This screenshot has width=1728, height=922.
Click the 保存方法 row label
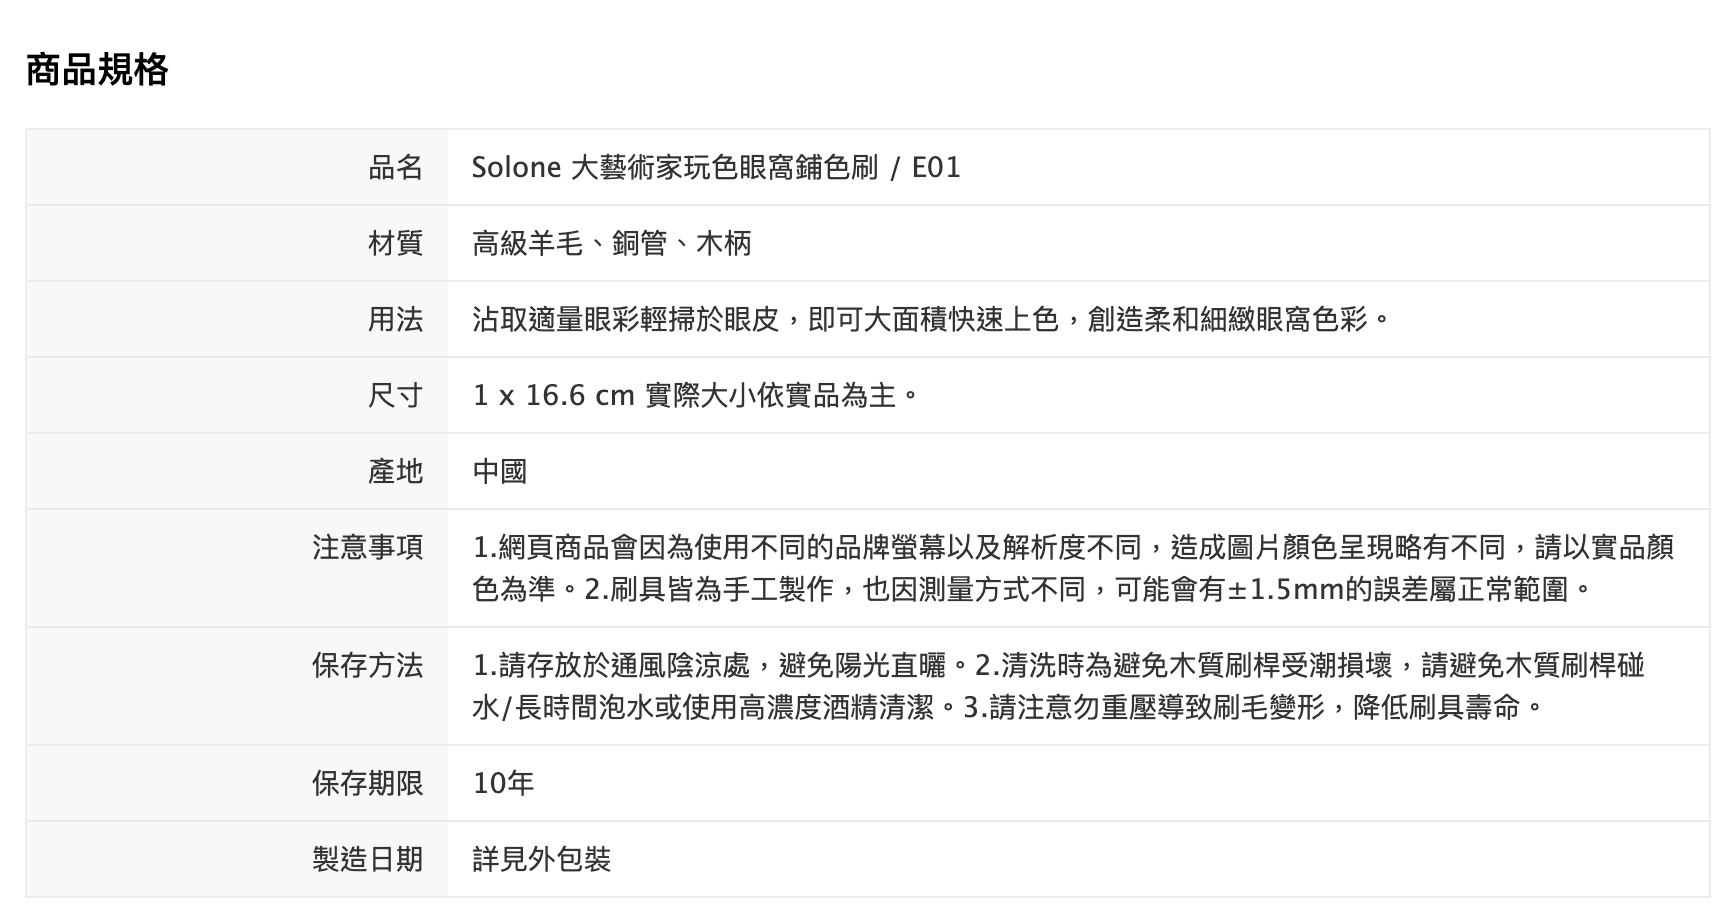point(367,665)
